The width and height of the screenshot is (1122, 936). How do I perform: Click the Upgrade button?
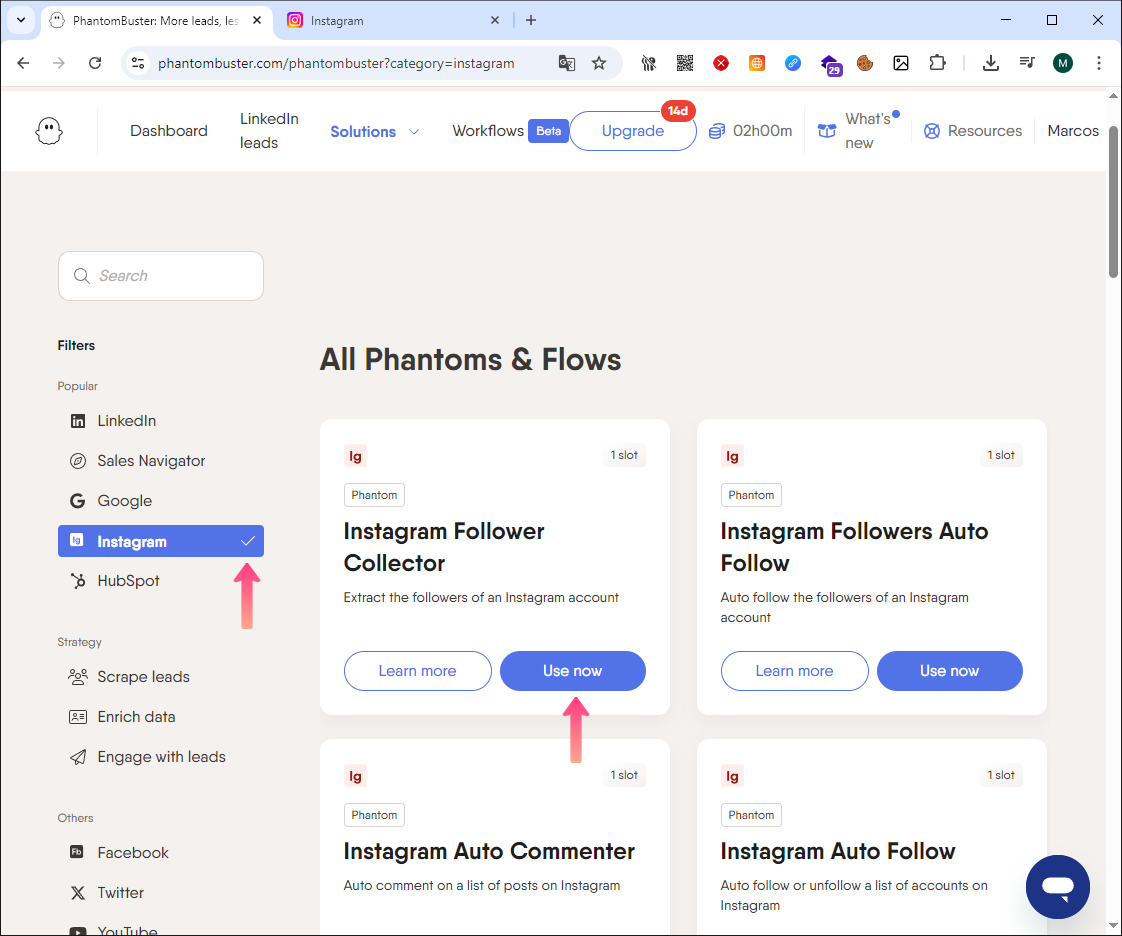tap(633, 131)
